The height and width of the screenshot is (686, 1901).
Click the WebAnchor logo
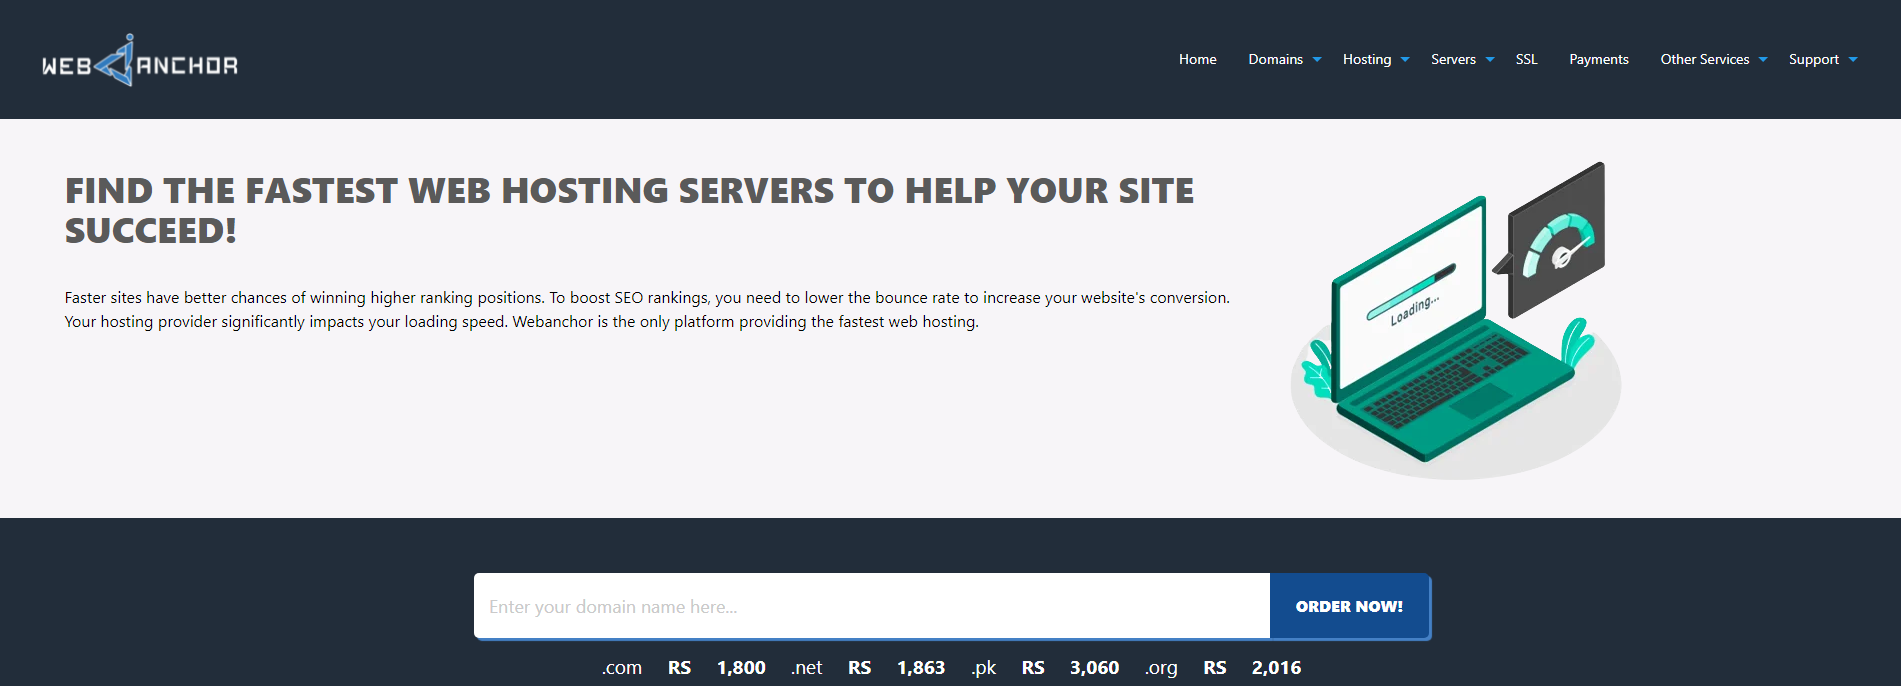[x=139, y=62]
